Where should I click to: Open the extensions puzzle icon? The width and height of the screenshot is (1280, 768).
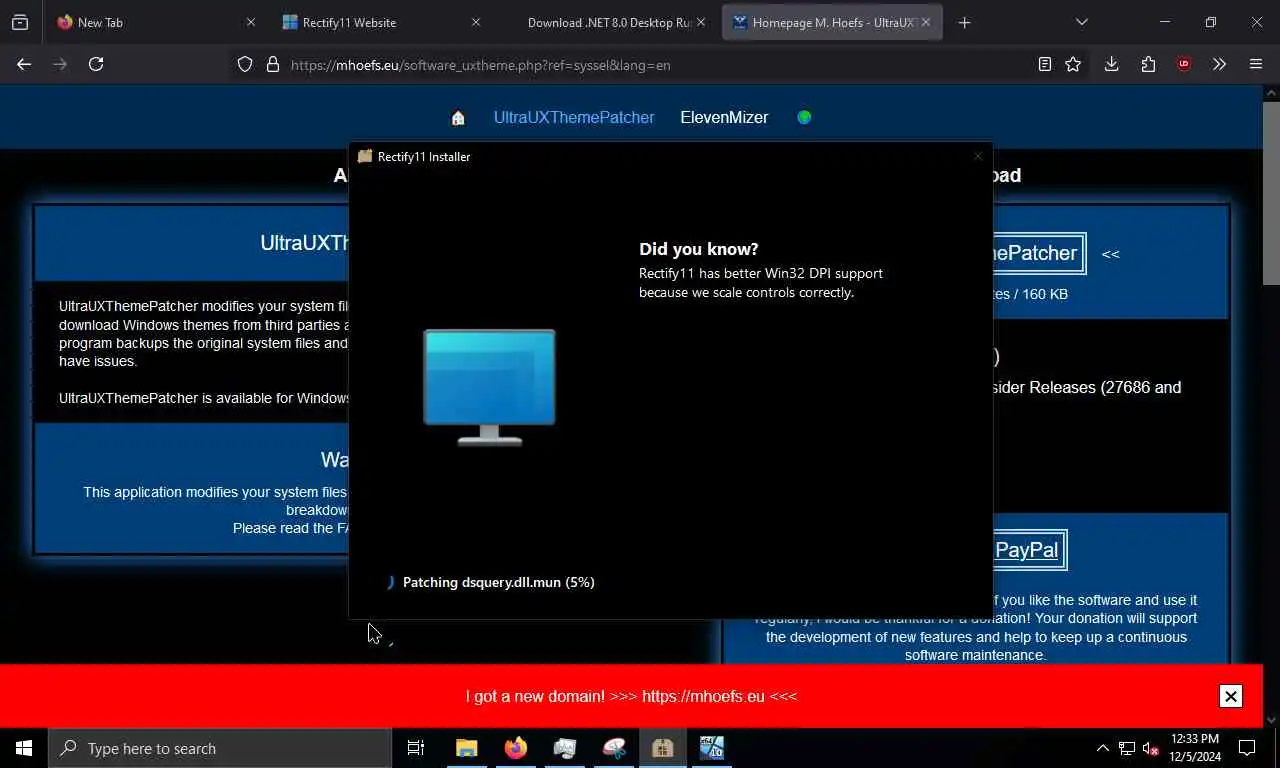(1148, 64)
